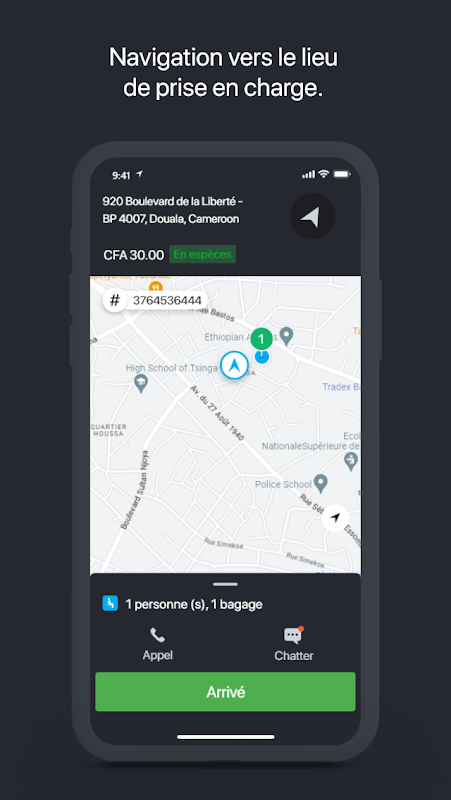
Task: Tap the navigation arrow button in header
Action: click(x=312, y=216)
